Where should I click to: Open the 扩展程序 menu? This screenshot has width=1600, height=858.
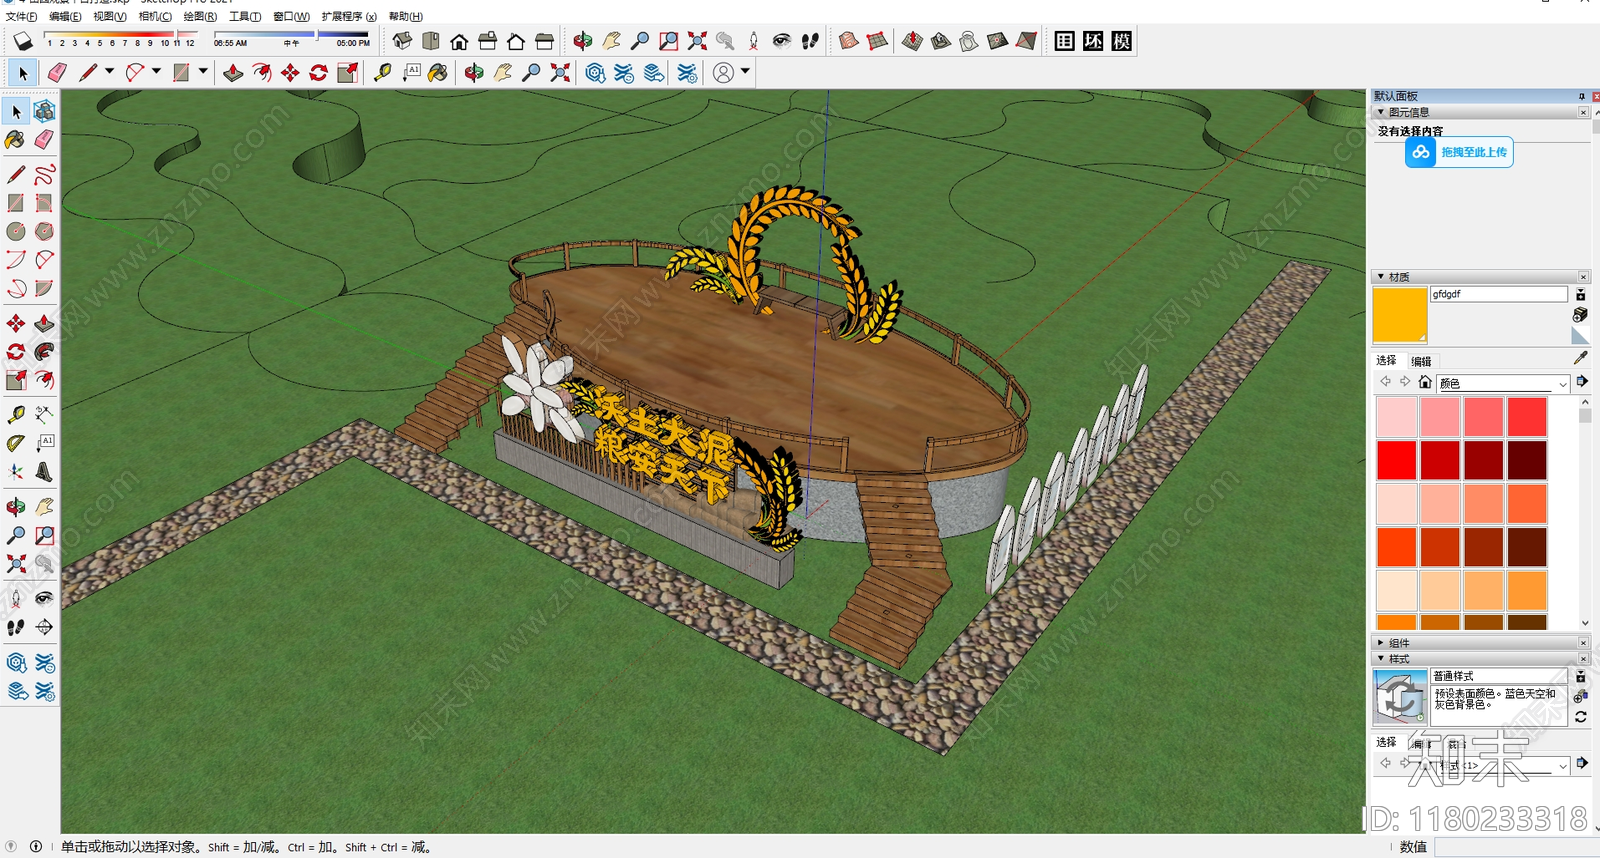point(349,16)
